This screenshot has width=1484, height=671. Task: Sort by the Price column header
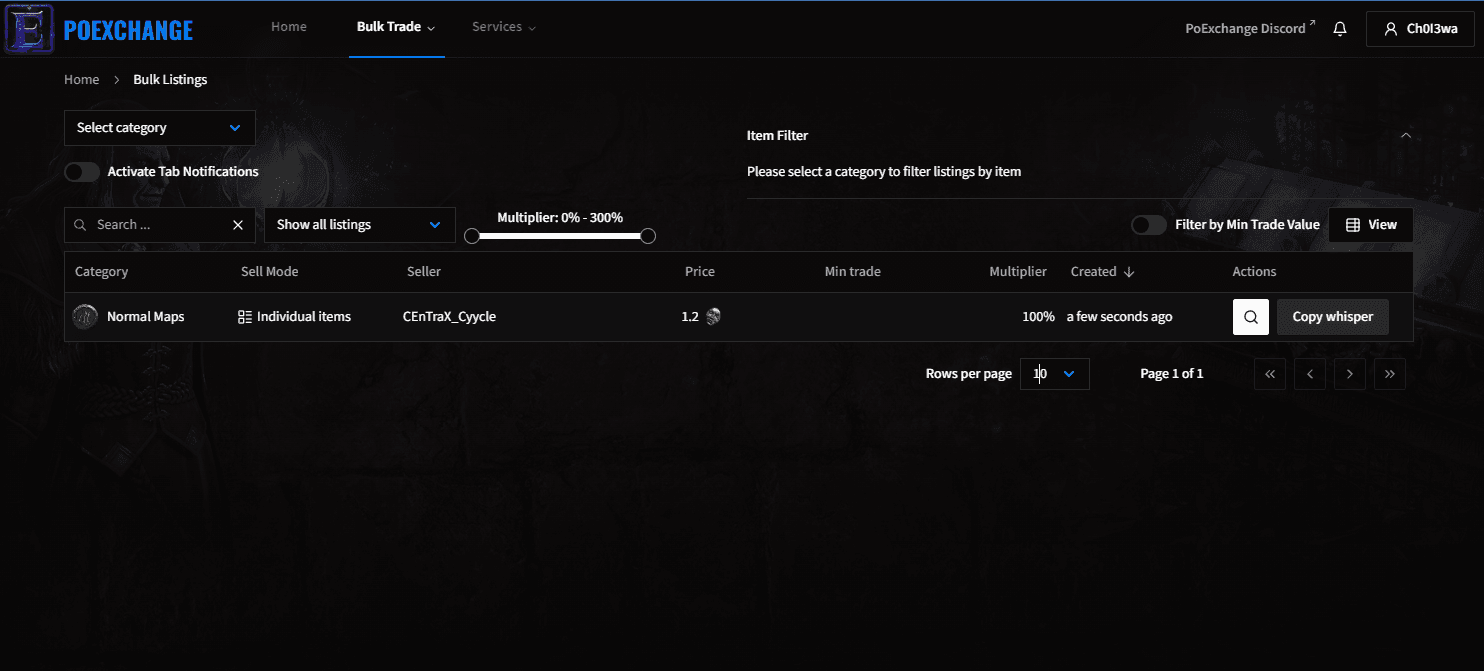click(x=700, y=272)
